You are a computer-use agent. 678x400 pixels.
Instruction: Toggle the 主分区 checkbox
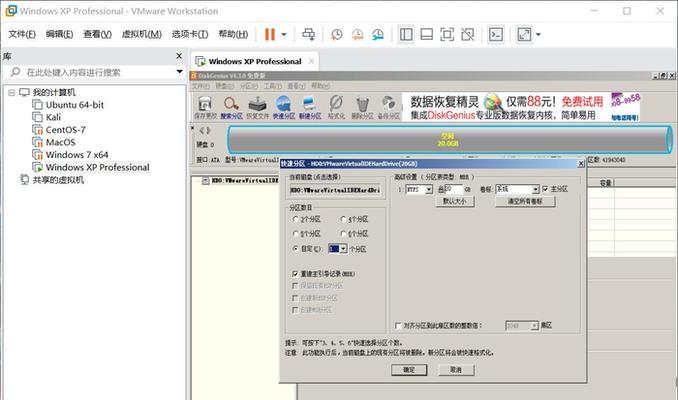point(545,189)
